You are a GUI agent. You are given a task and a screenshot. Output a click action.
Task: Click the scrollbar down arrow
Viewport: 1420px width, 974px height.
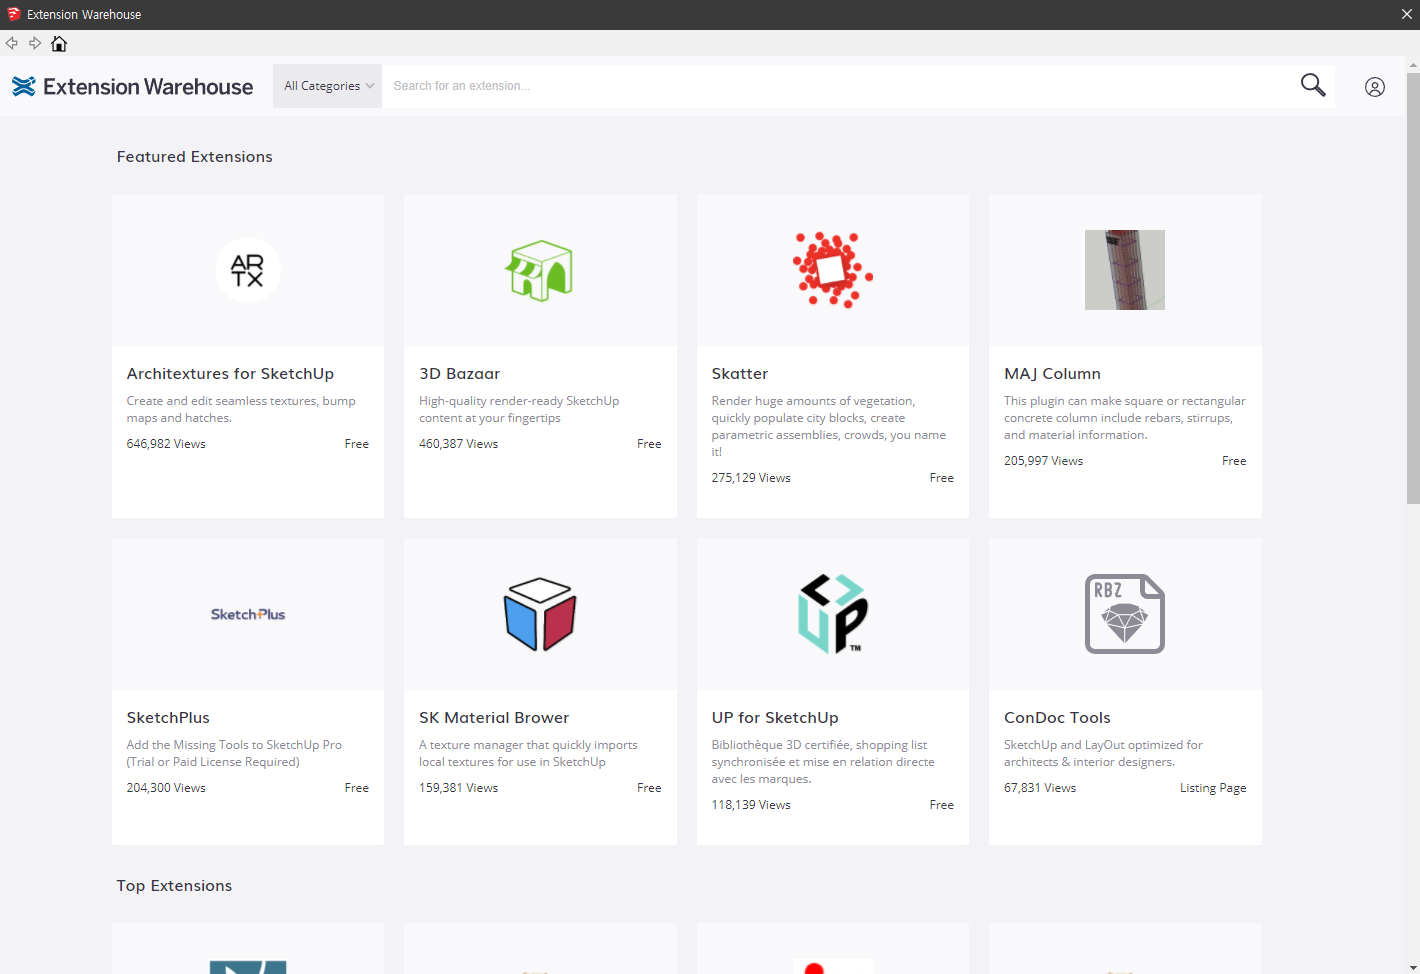pos(1413,967)
